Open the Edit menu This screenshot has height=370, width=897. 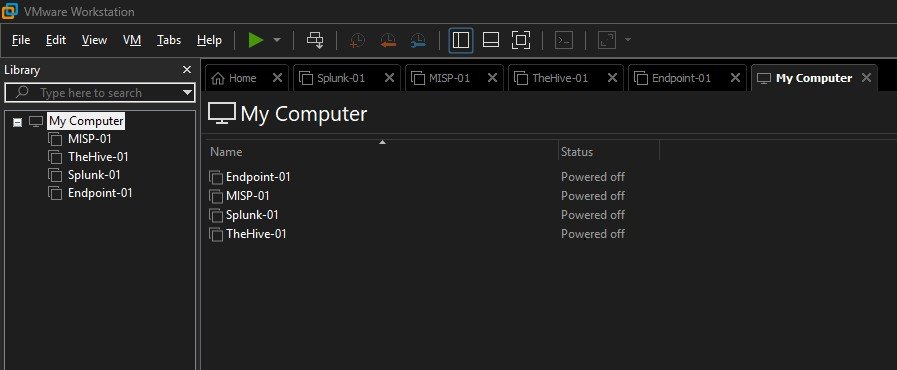tap(56, 40)
